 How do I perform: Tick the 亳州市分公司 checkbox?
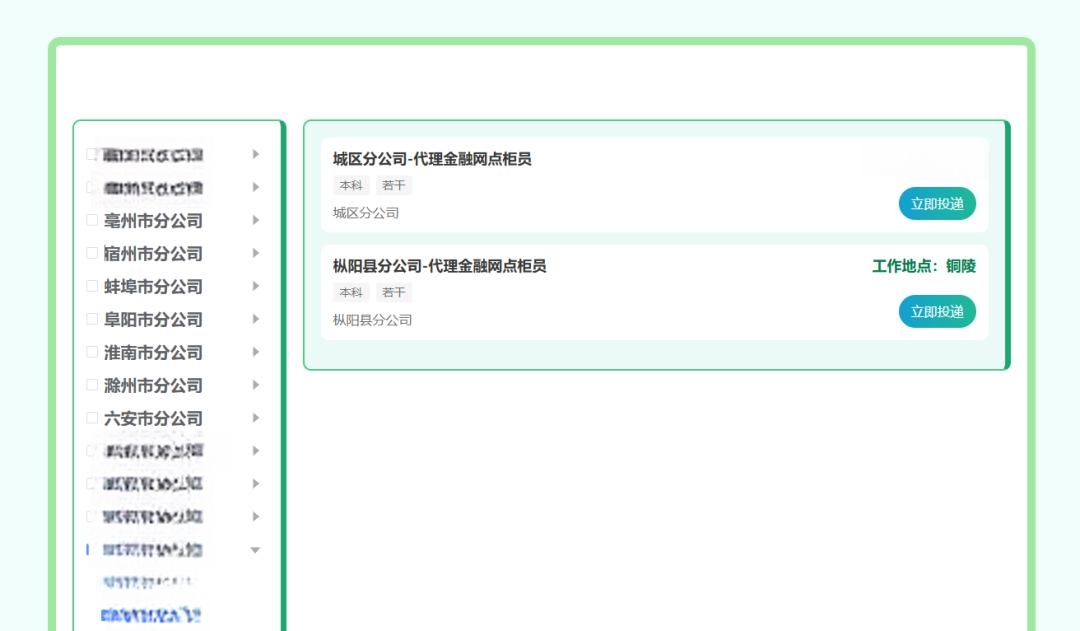tap(92, 220)
